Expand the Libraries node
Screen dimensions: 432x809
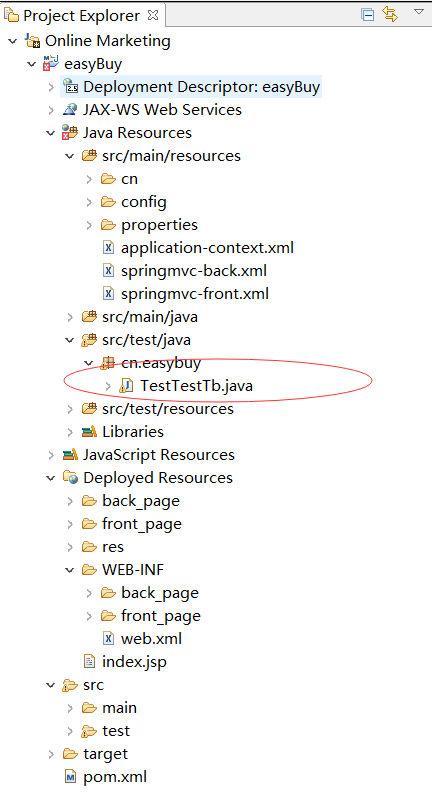(x=70, y=432)
